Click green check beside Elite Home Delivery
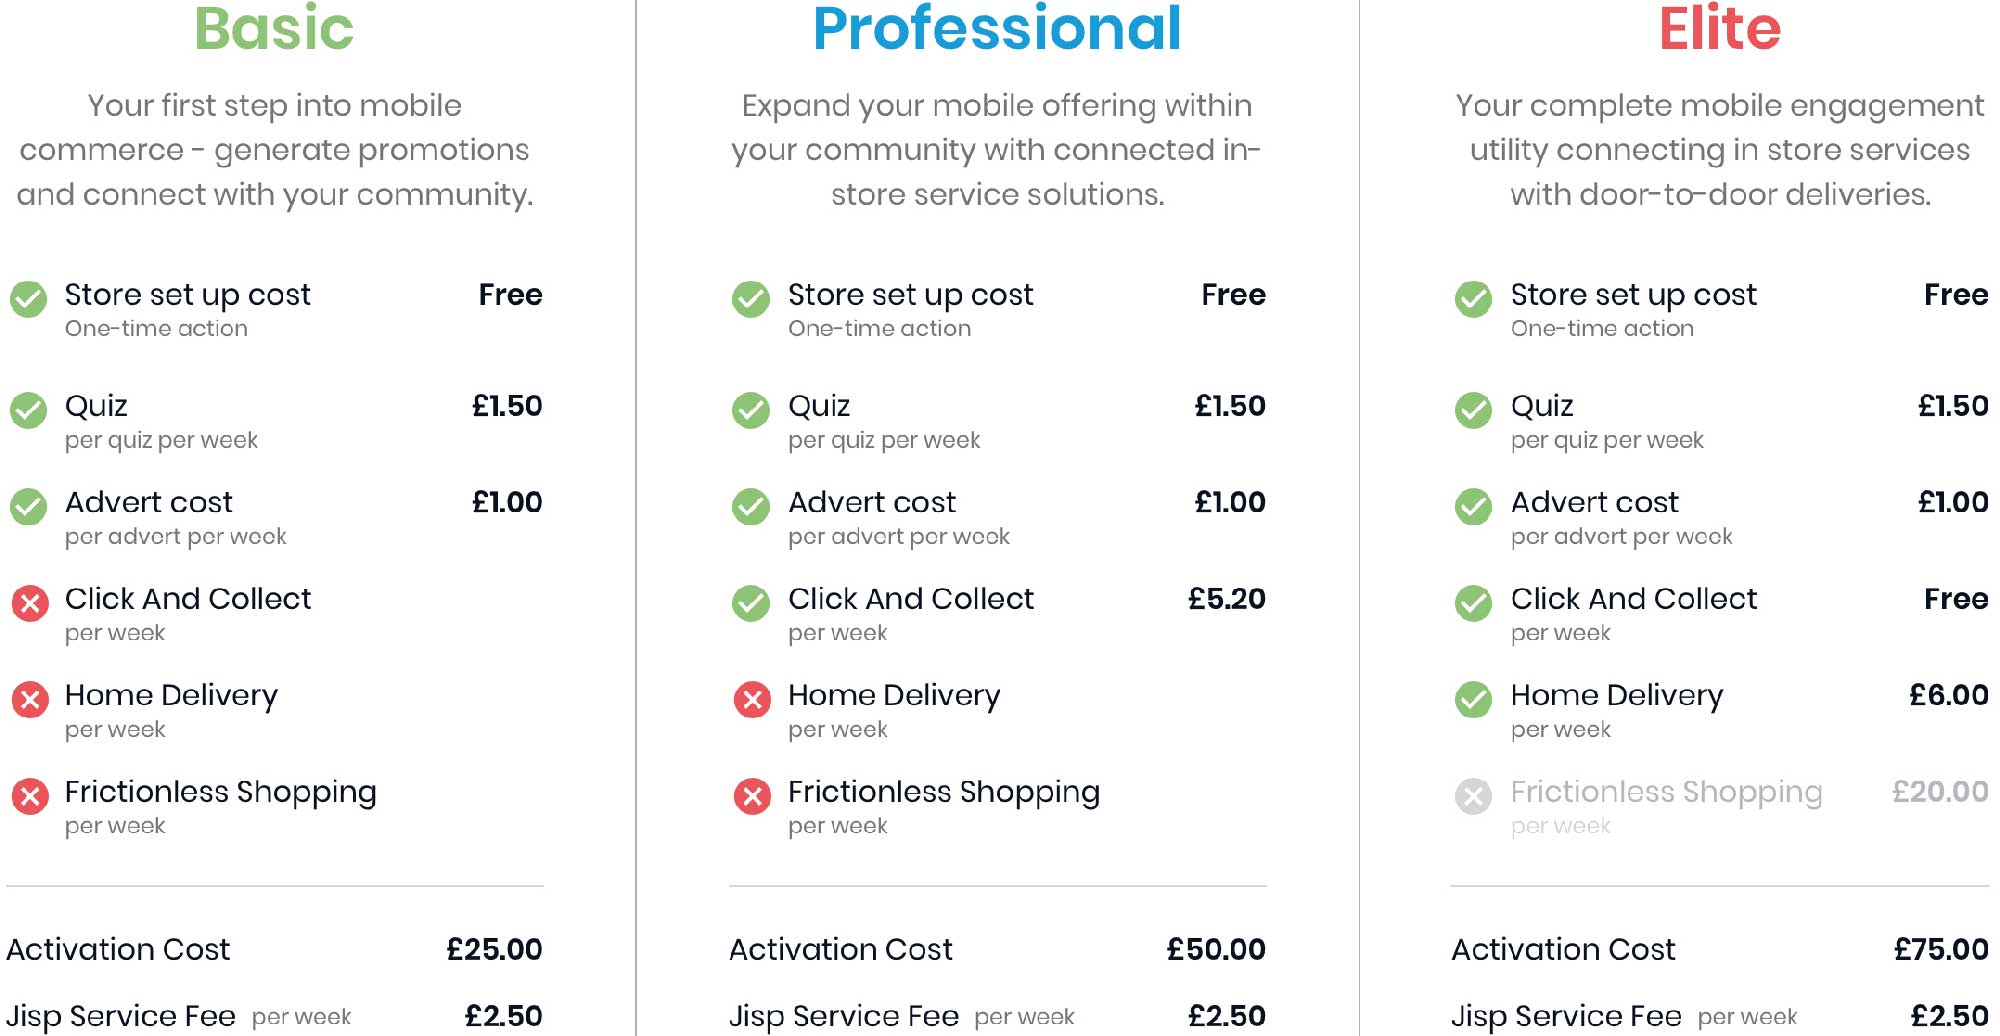2000x1036 pixels. point(1474,700)
